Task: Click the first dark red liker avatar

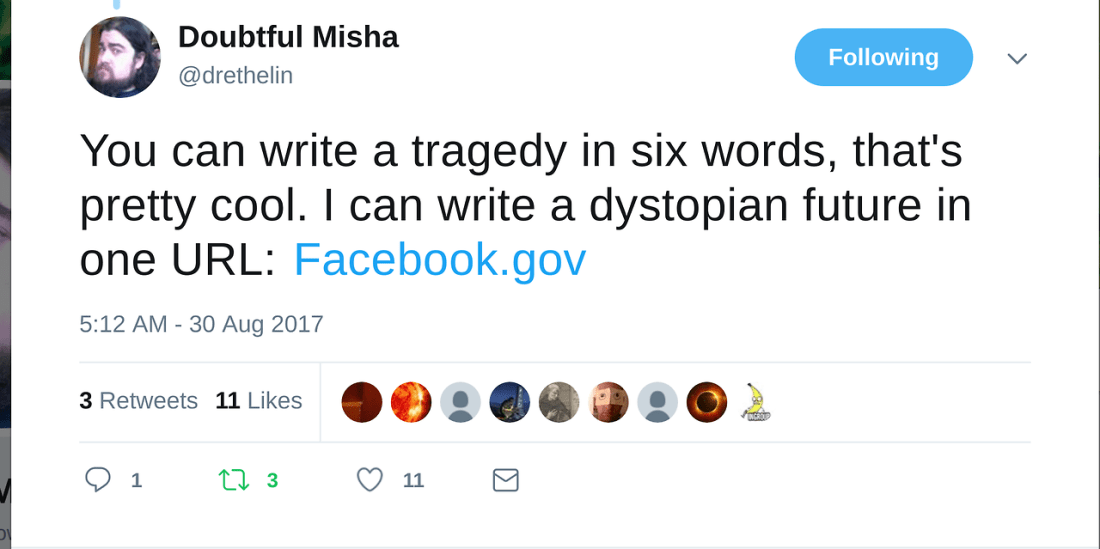Action: [x=362, y=402]
